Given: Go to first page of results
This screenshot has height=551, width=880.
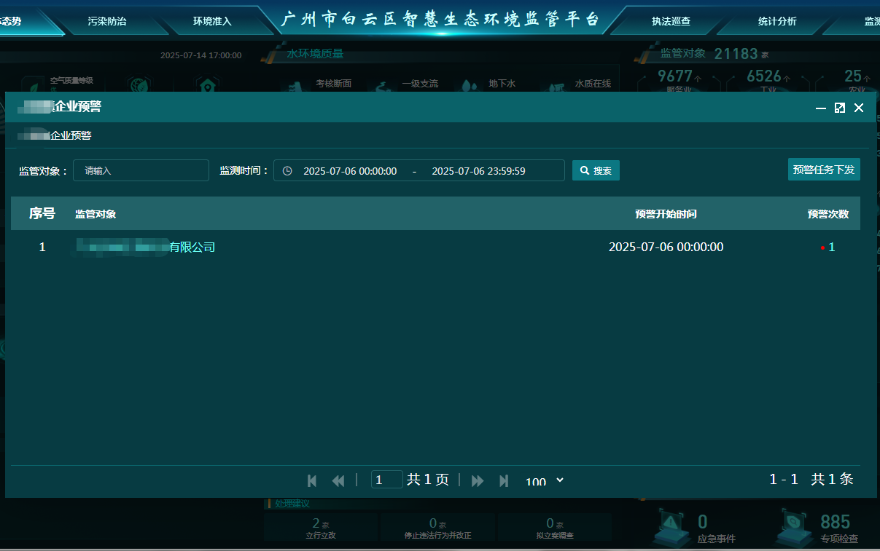Looking at the screenshot, I should (312, 480).
